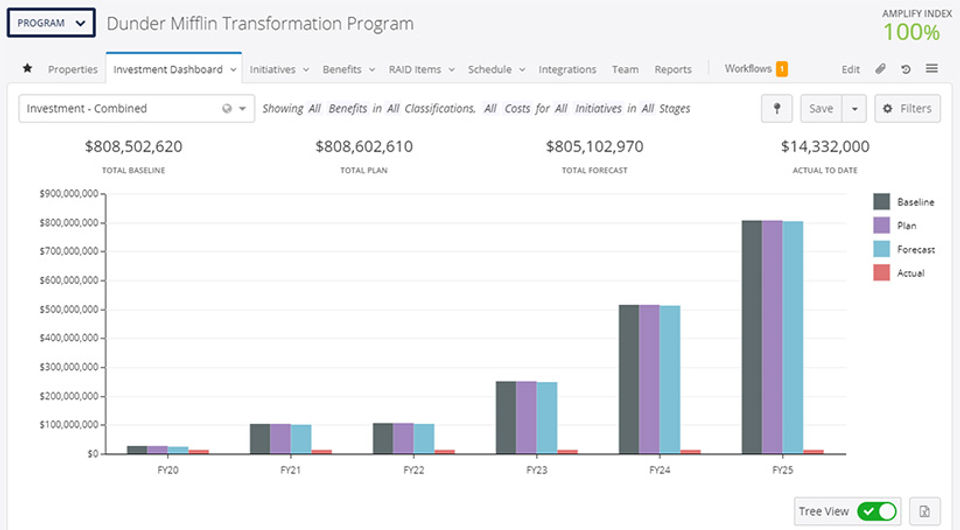The width and height of the screenshot is (960, 530).
Task: Open the Workflows tab
Action: [x=748, y=69]
